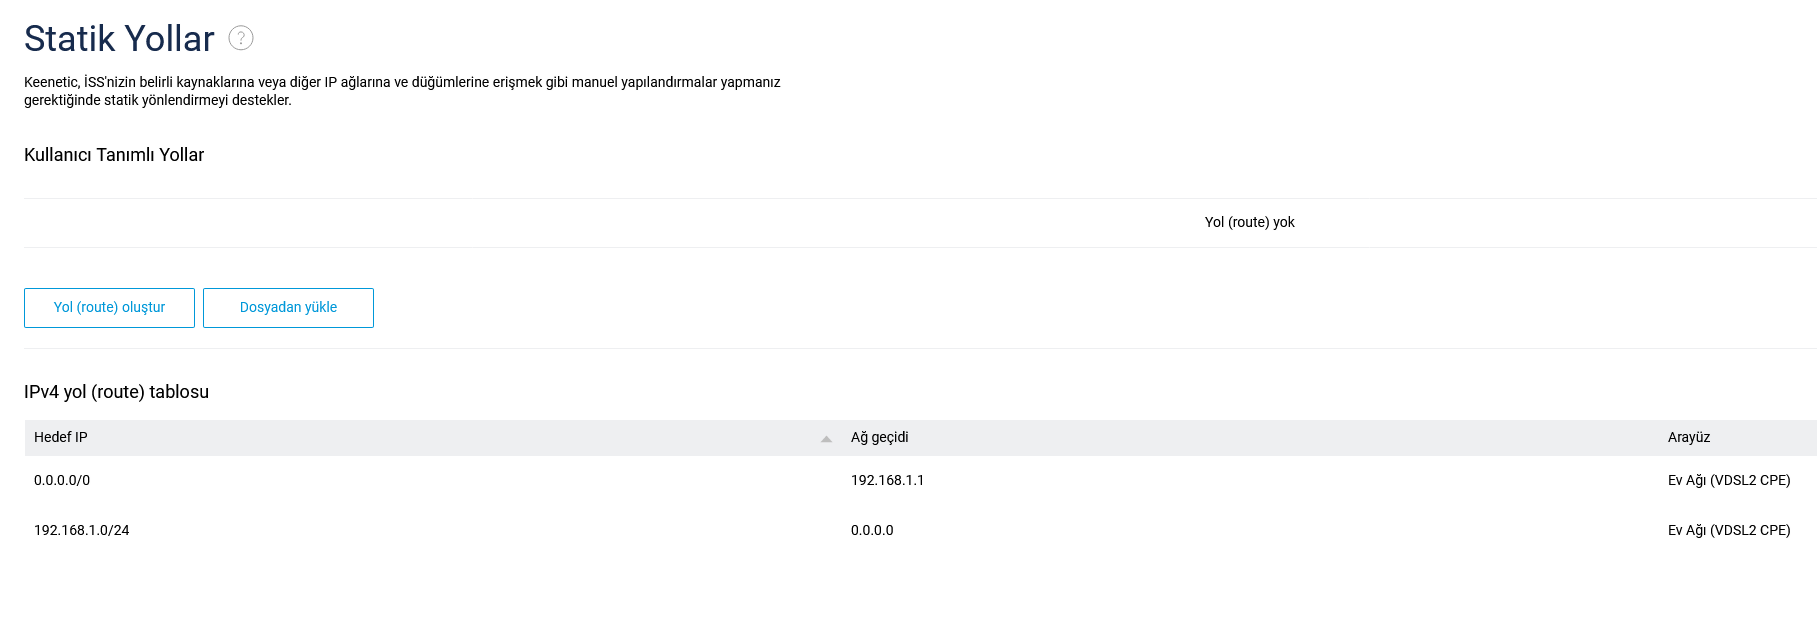
Task: Select the 192.168.1.0/24 route row
Action: pos(920,530)
